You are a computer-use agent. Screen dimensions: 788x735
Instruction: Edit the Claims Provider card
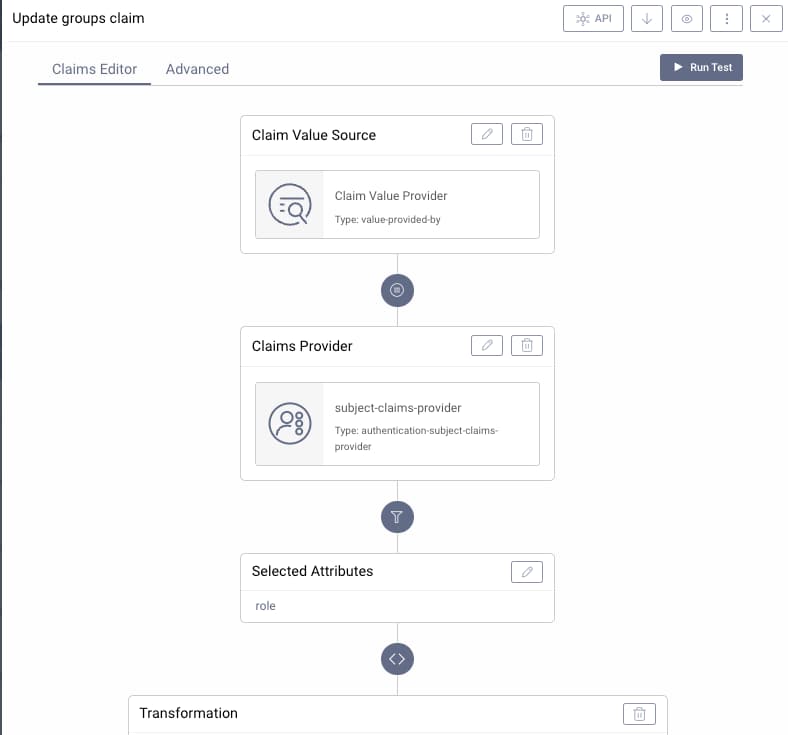tap(487, 346)
